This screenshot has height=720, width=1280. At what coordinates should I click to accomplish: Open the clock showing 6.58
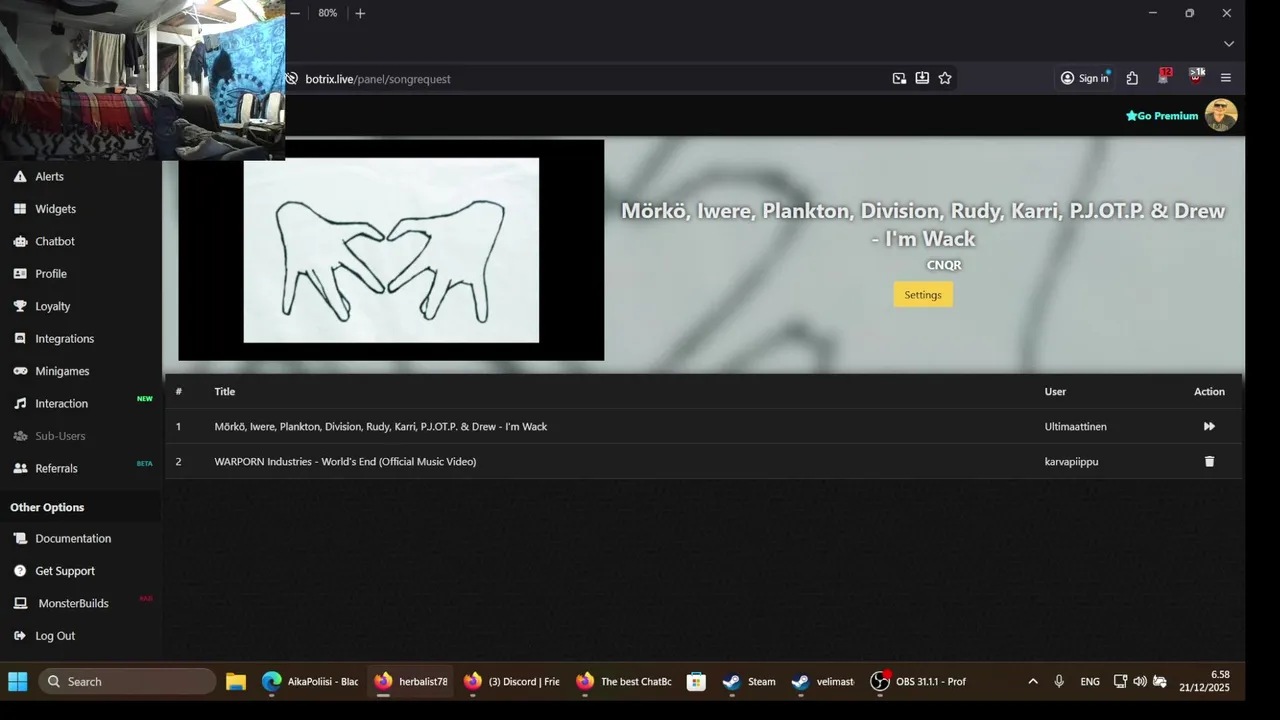[x=1204, y=681]
